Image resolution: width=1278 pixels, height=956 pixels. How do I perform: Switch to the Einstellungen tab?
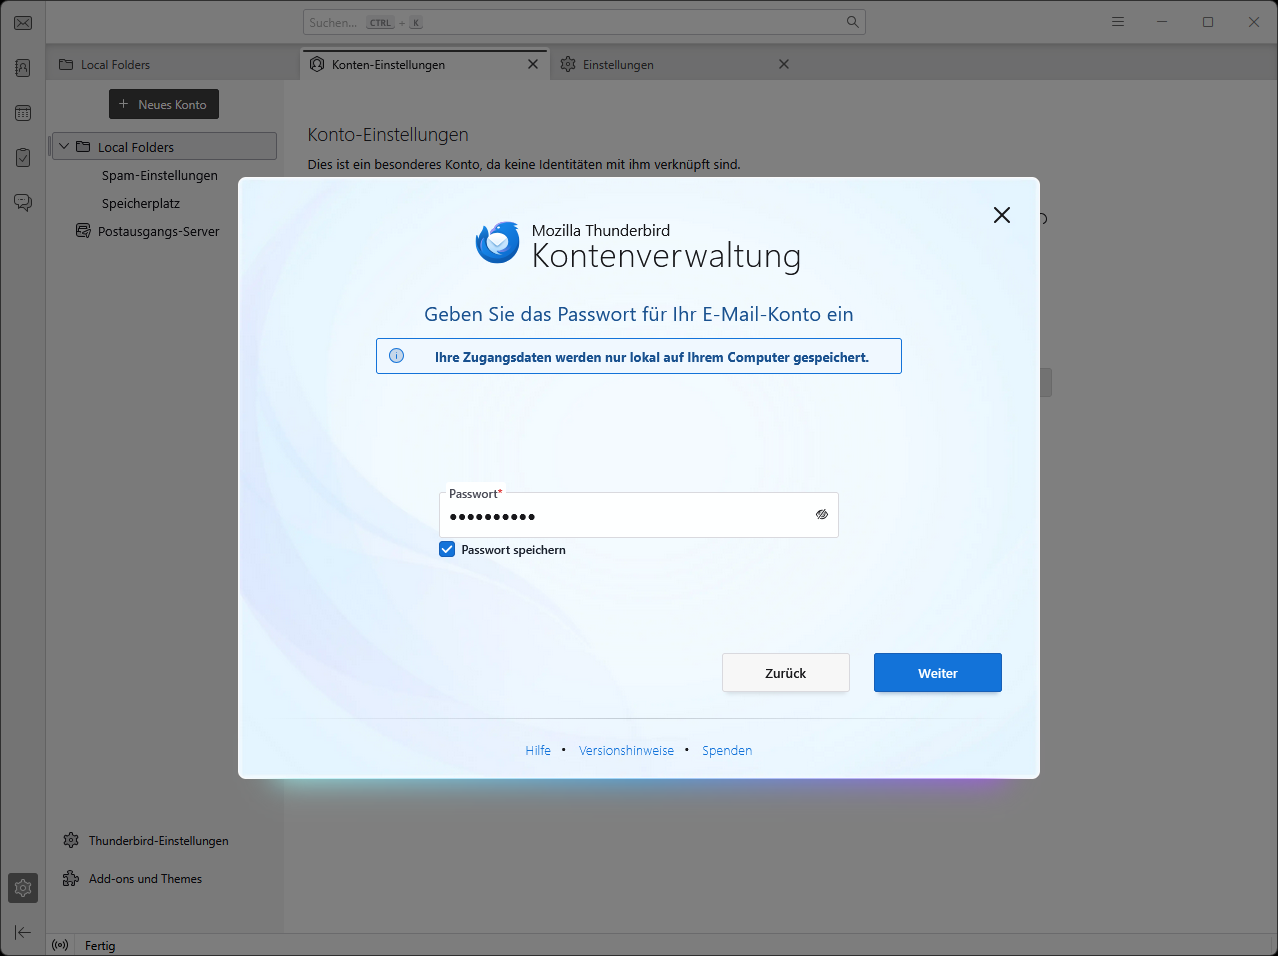[x=618, y=65]
